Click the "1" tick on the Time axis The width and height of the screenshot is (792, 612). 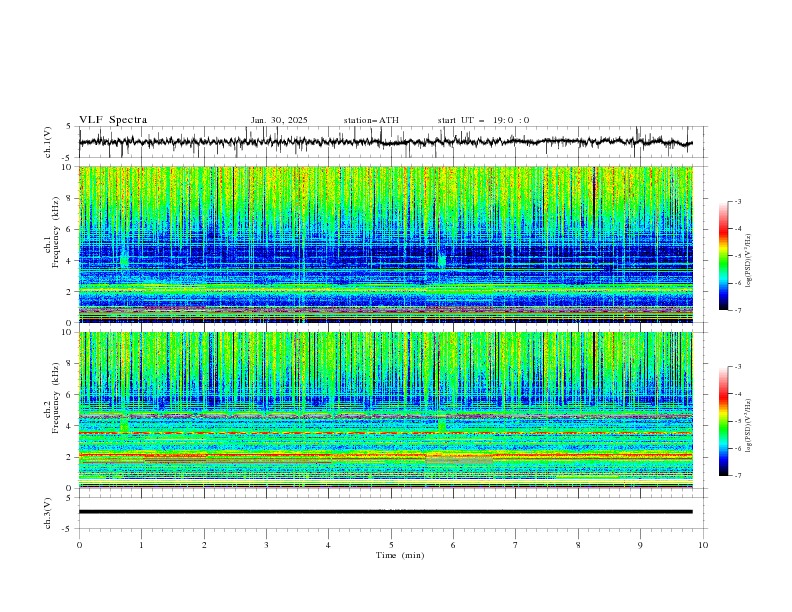[142, 545]
